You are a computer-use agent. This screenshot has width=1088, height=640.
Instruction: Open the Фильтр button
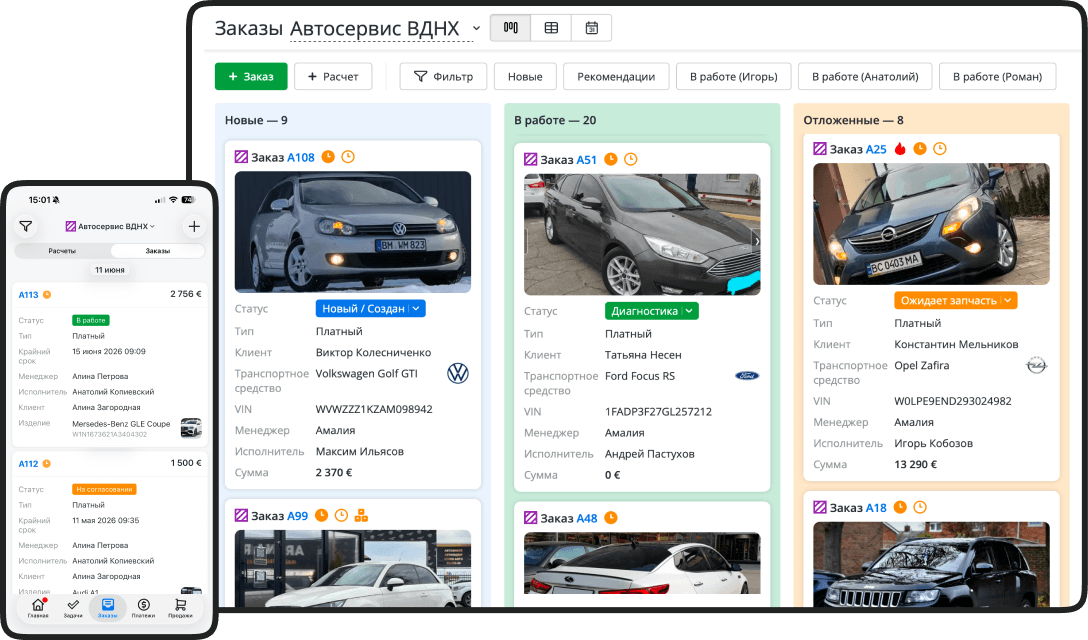(x=443, y=76)
